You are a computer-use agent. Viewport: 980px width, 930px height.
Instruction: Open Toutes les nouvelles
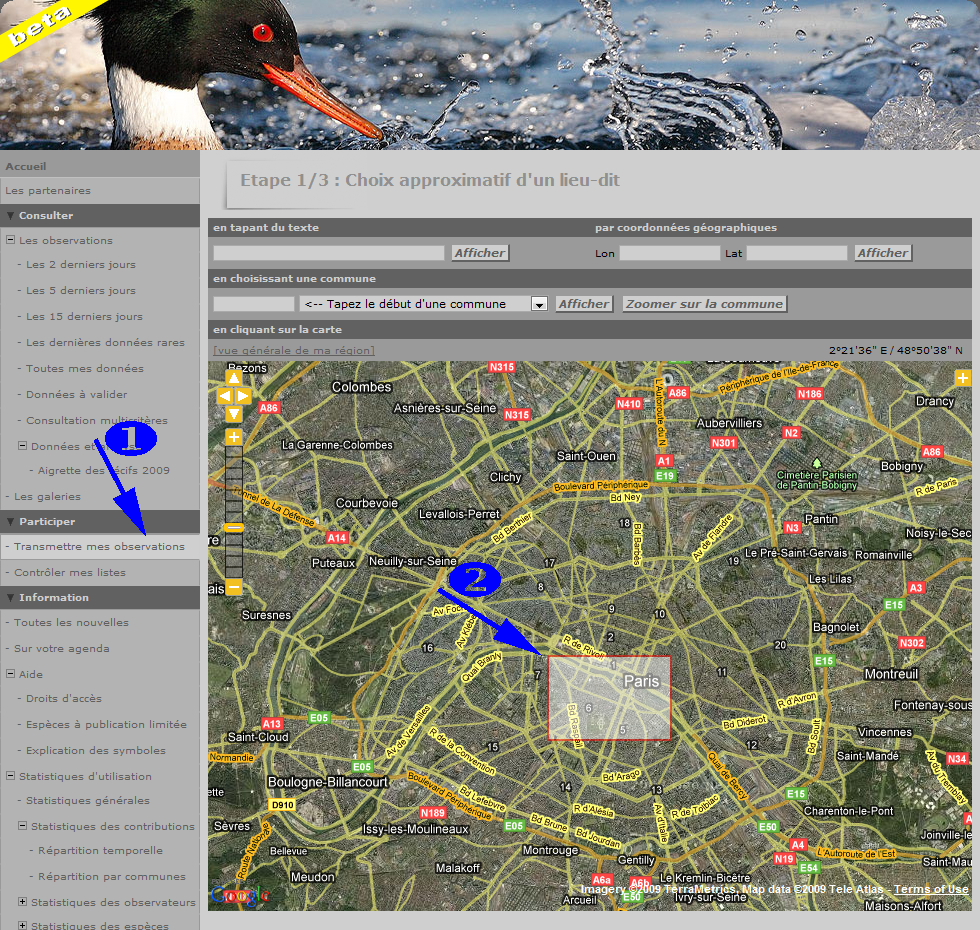click(71, 623)
